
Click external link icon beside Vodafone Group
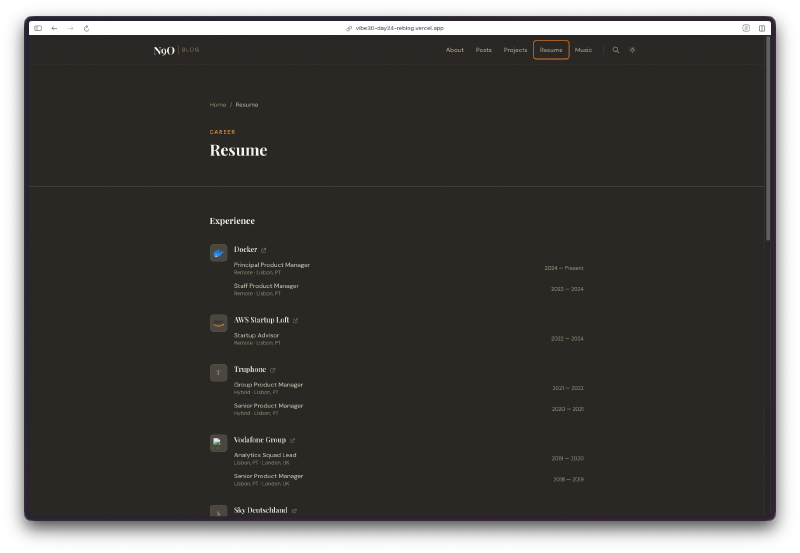(x=292, y=440)
